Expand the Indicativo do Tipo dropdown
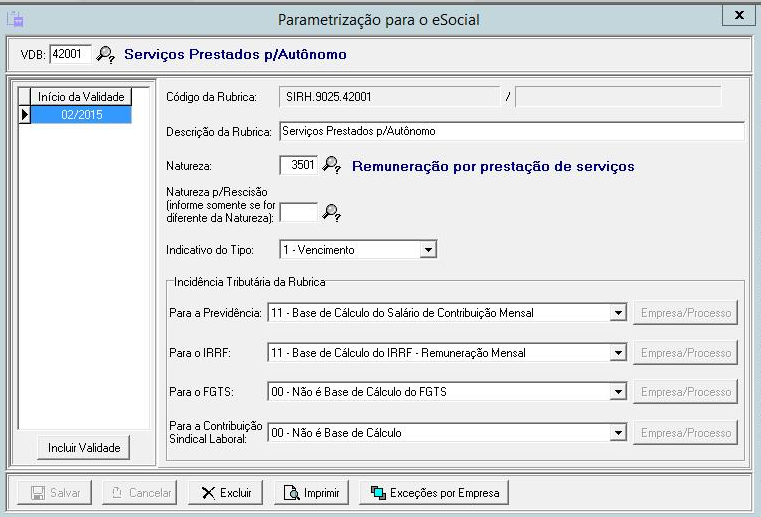The image size is (761, 517). 428,249
